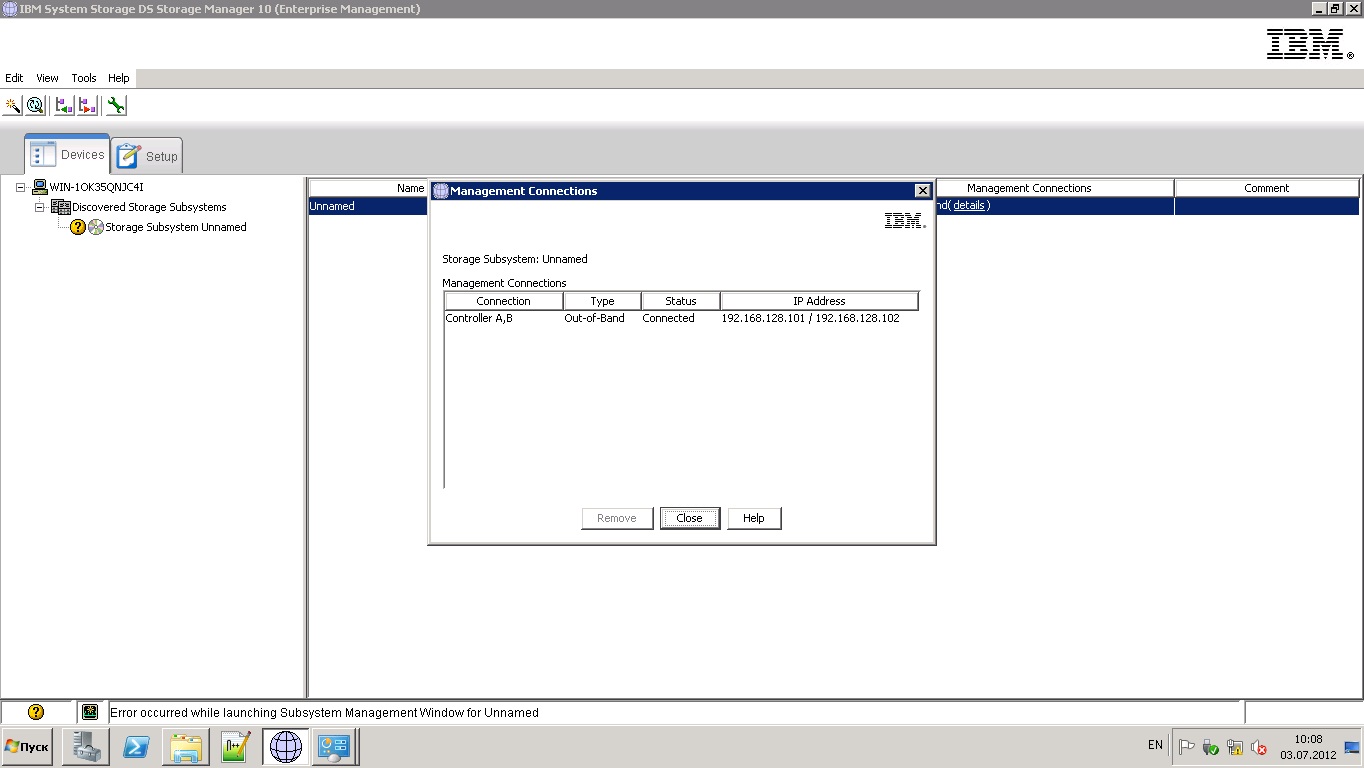Click the green wrench Manage Device icon
Image resolution: width=1364 pixels, height=768 pixels.
[x=116, y=105]
